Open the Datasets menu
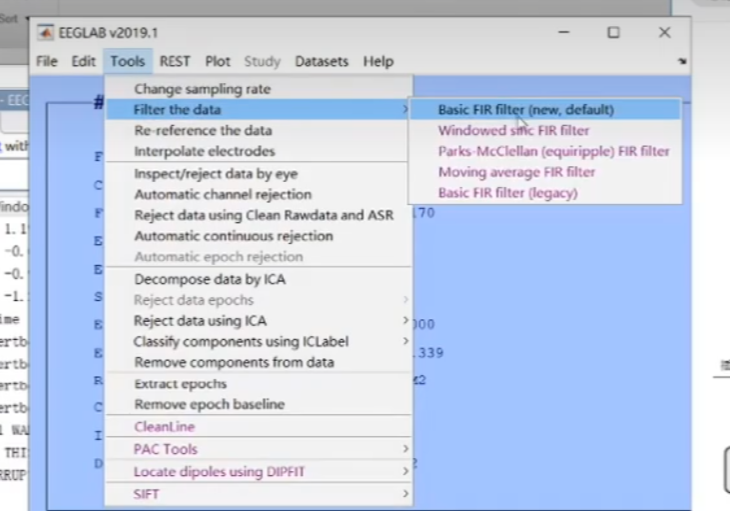The image size is (730, 511). pyautogui.click(x=323, y=61)
